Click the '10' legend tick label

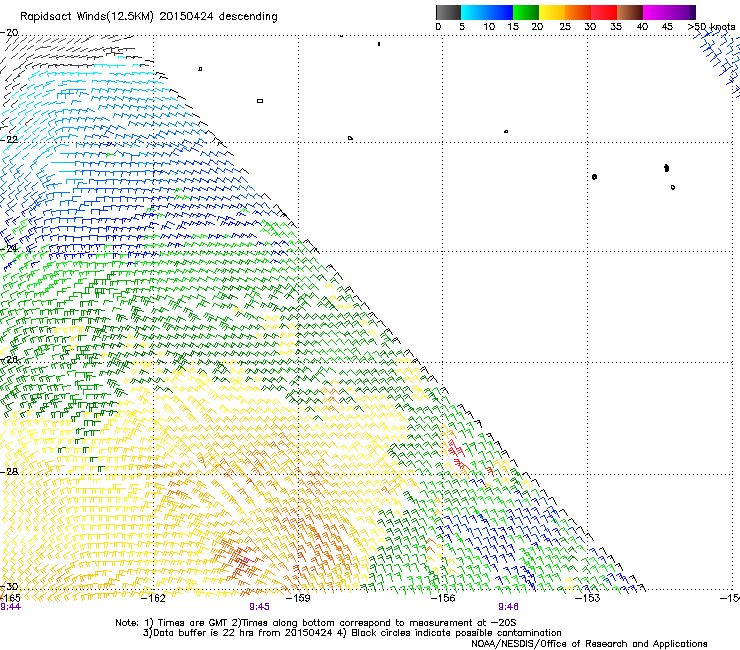click(x=489, y=27)
